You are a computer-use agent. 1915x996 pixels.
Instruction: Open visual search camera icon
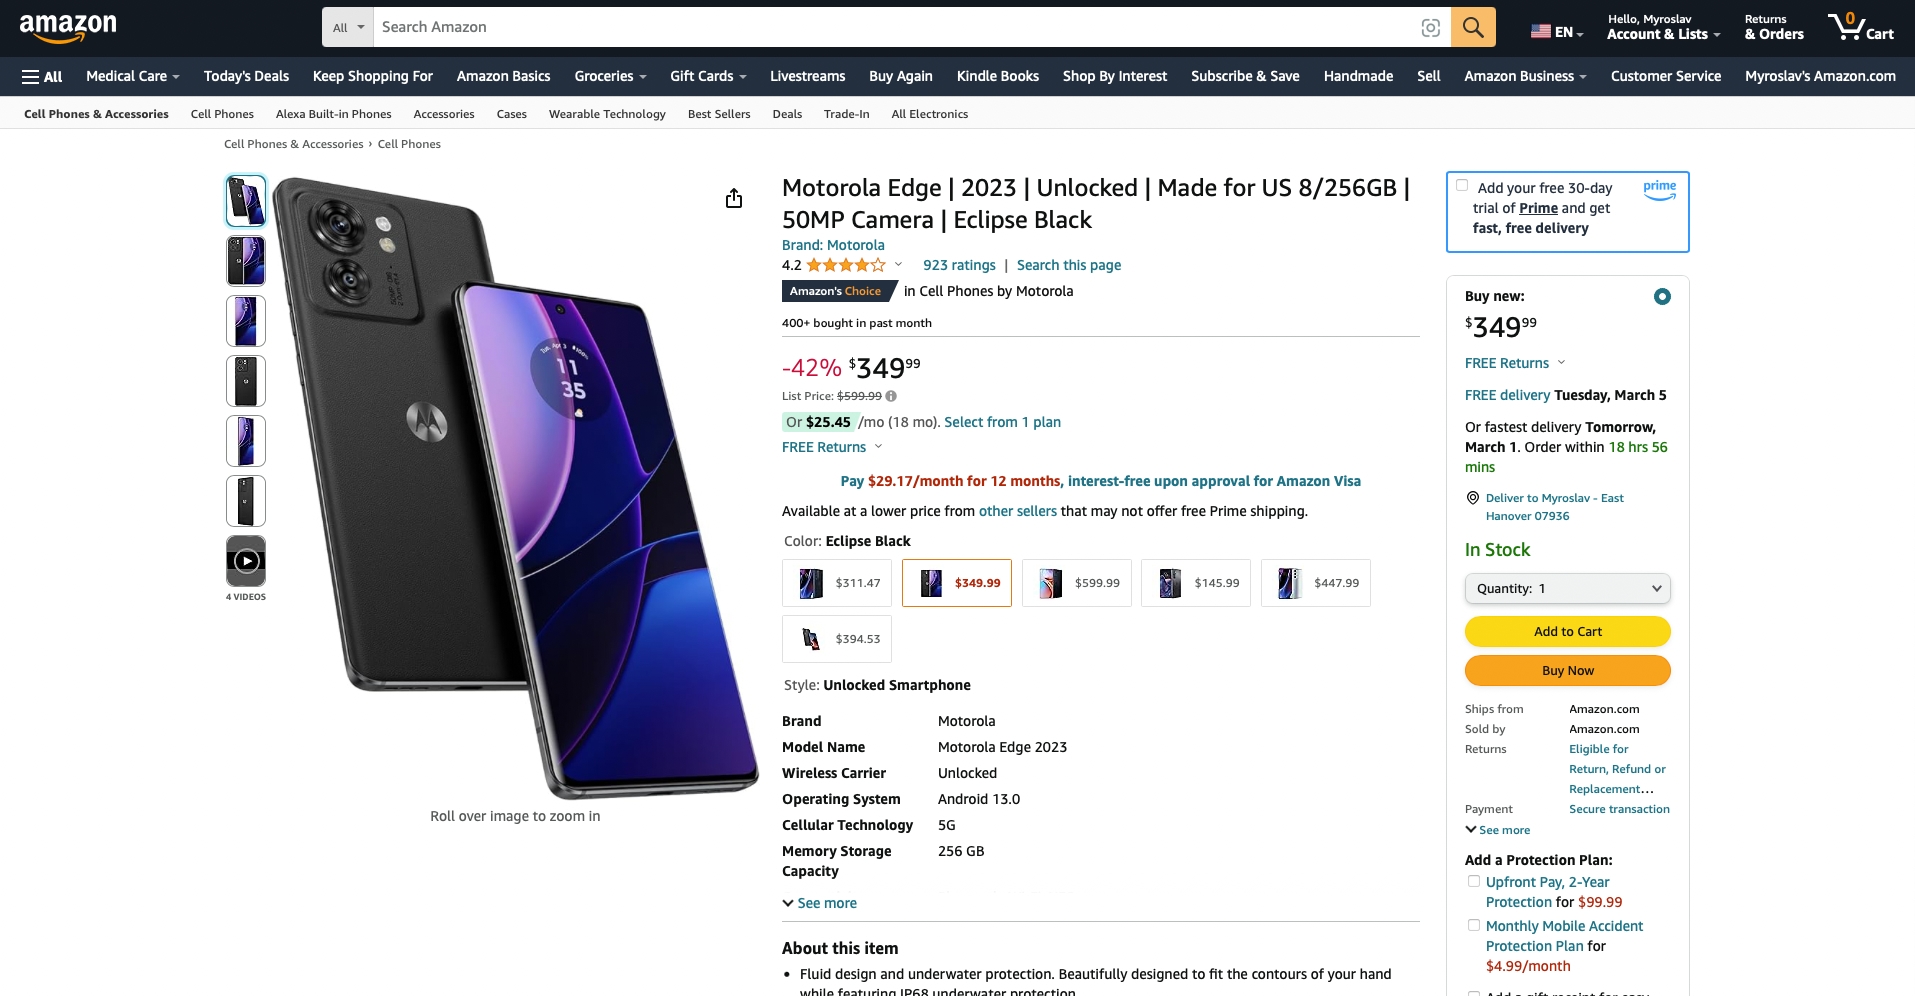coord(1430,28)
